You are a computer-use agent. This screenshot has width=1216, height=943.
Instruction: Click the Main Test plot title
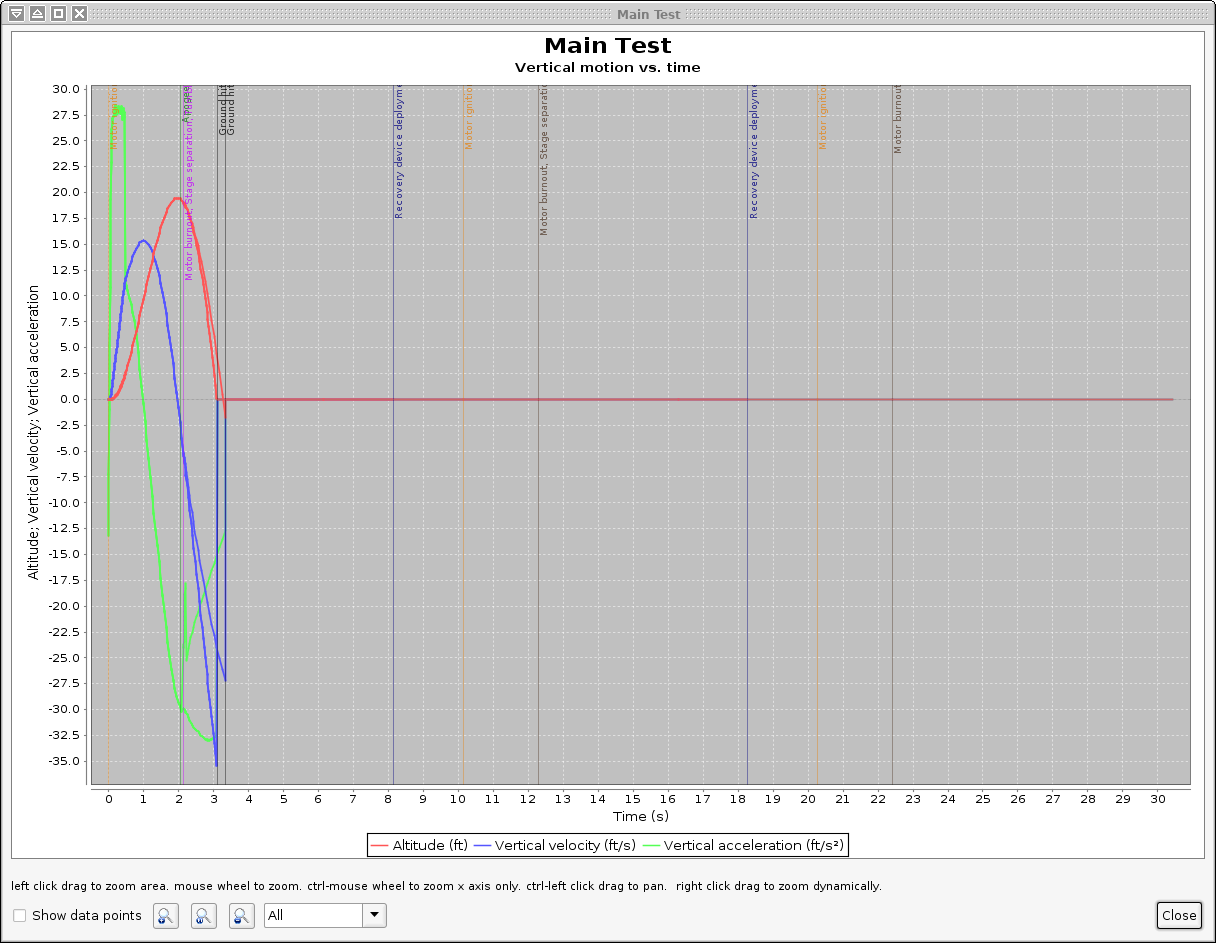(607, 46)
